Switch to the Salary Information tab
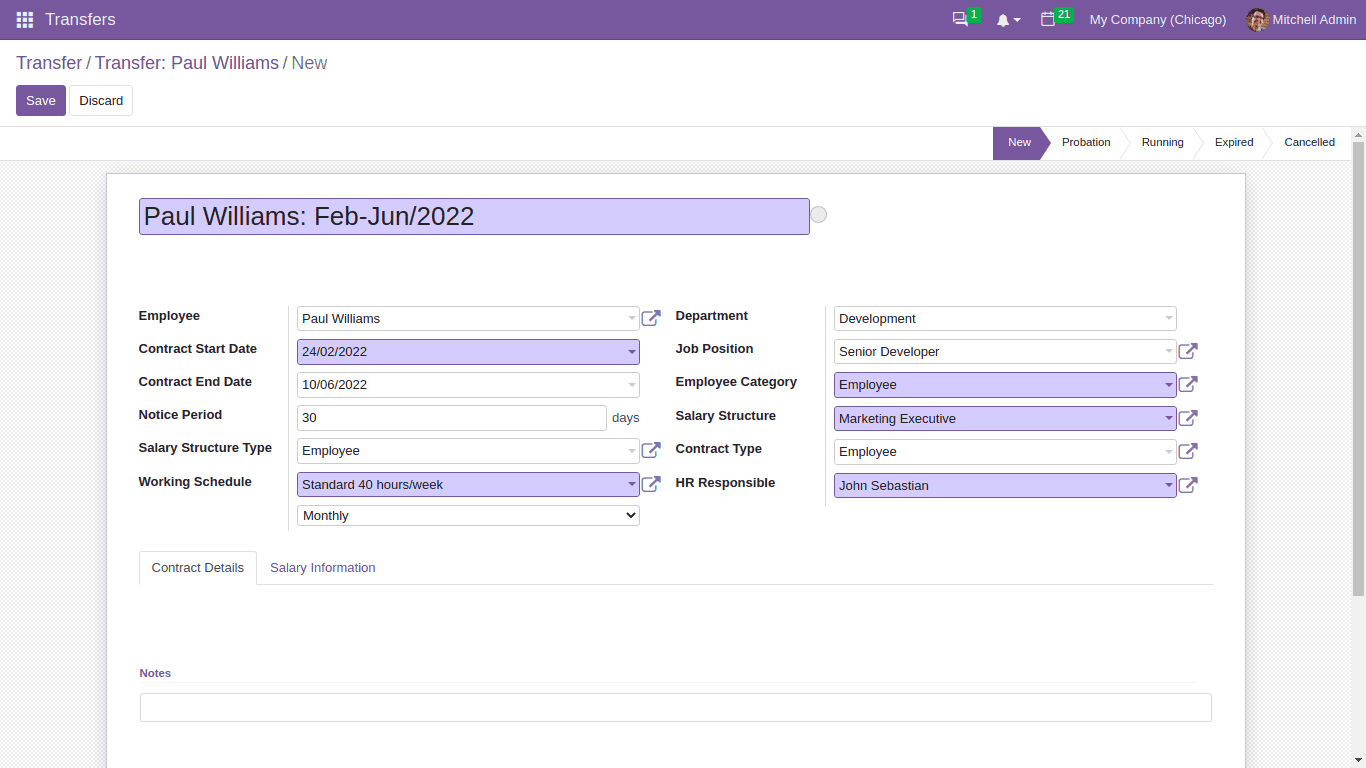The width and height of the screenshot is (1366, 768). tap(322, 567)
